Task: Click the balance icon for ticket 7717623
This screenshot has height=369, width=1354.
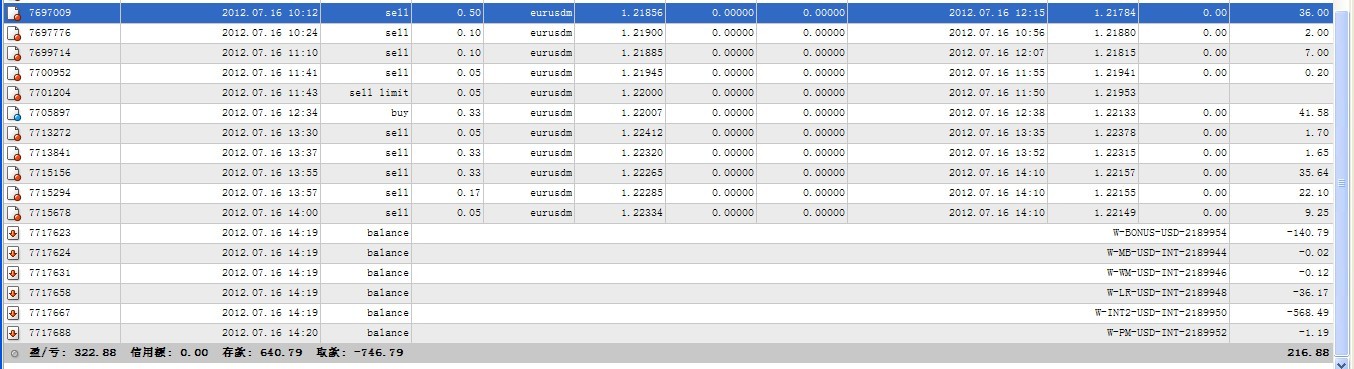Action: [14, 233]
